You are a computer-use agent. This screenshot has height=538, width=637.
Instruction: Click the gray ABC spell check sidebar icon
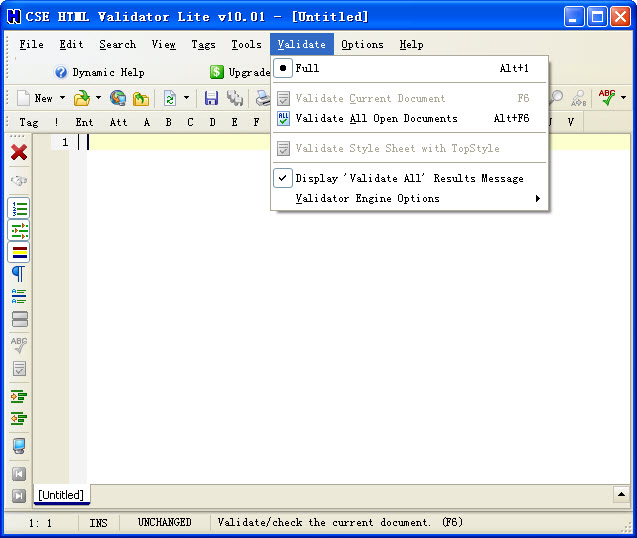click(19, 345)
